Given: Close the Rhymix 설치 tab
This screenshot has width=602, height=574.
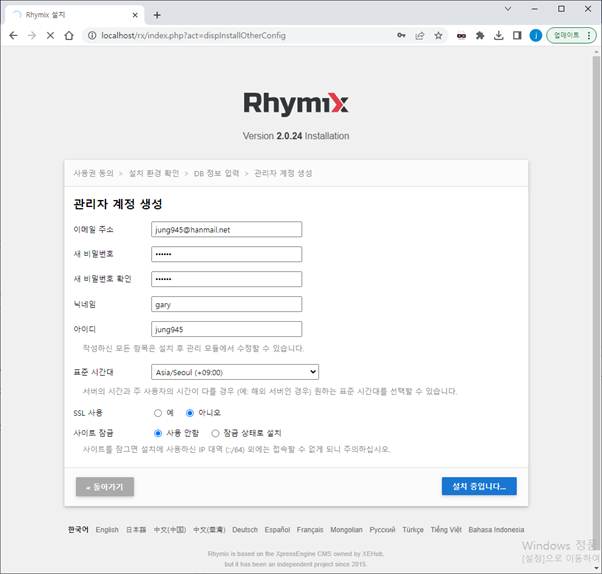Looking at the screenshot, I should click(135, 15).
